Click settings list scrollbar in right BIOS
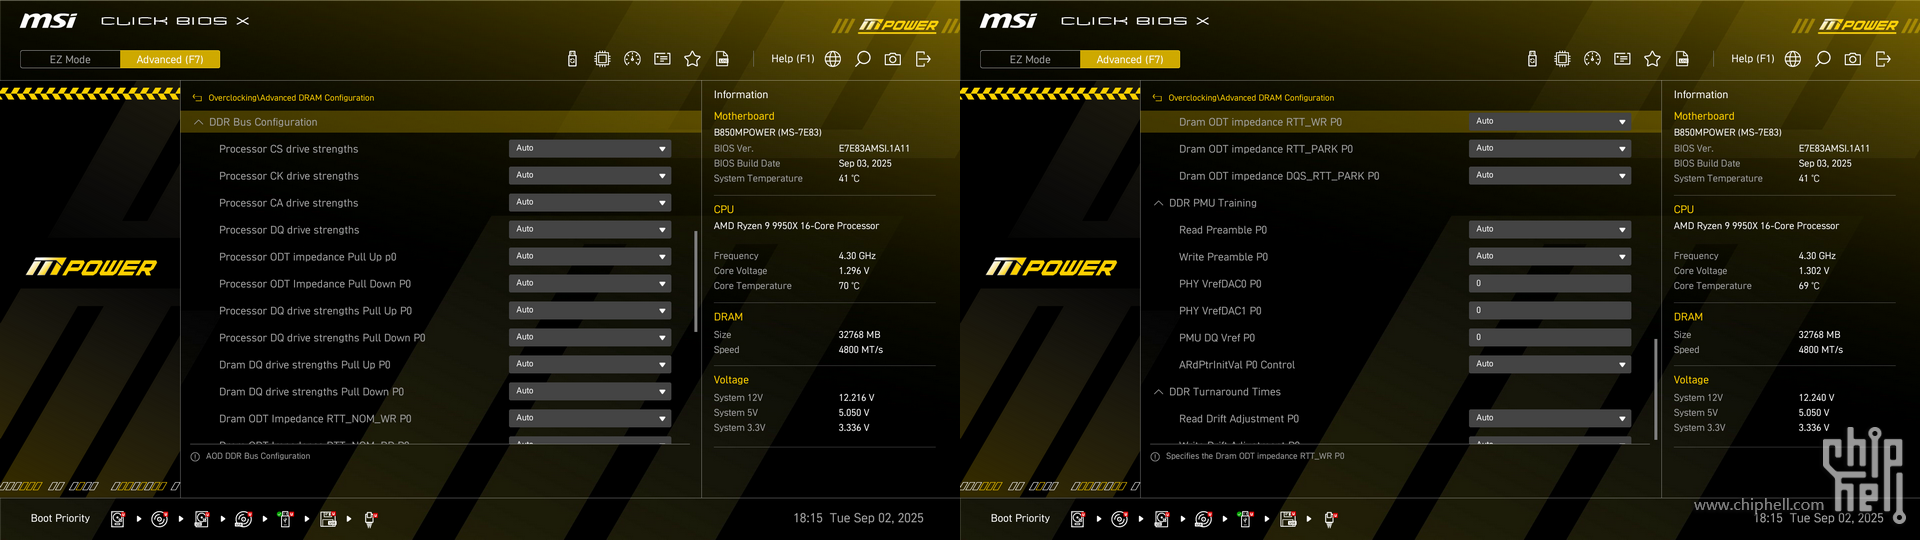 [x=1656, y=389]
